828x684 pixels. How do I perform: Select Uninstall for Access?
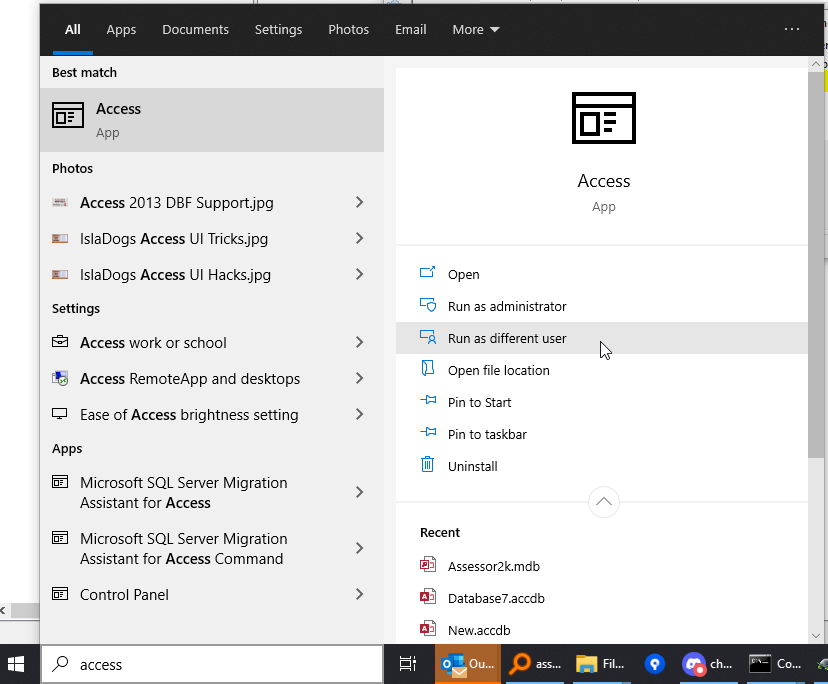click(x=601, y=466)
